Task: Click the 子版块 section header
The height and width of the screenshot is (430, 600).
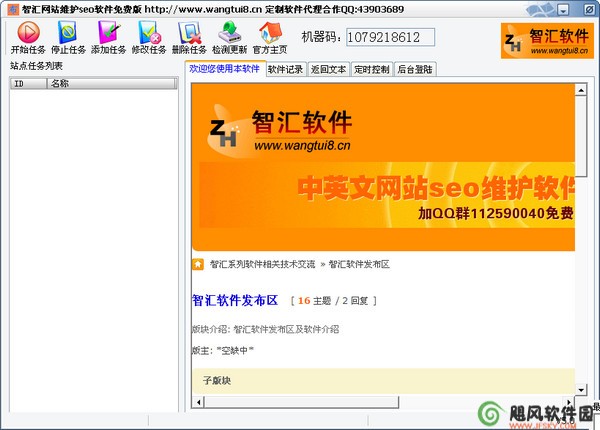Action: (383, 381)
